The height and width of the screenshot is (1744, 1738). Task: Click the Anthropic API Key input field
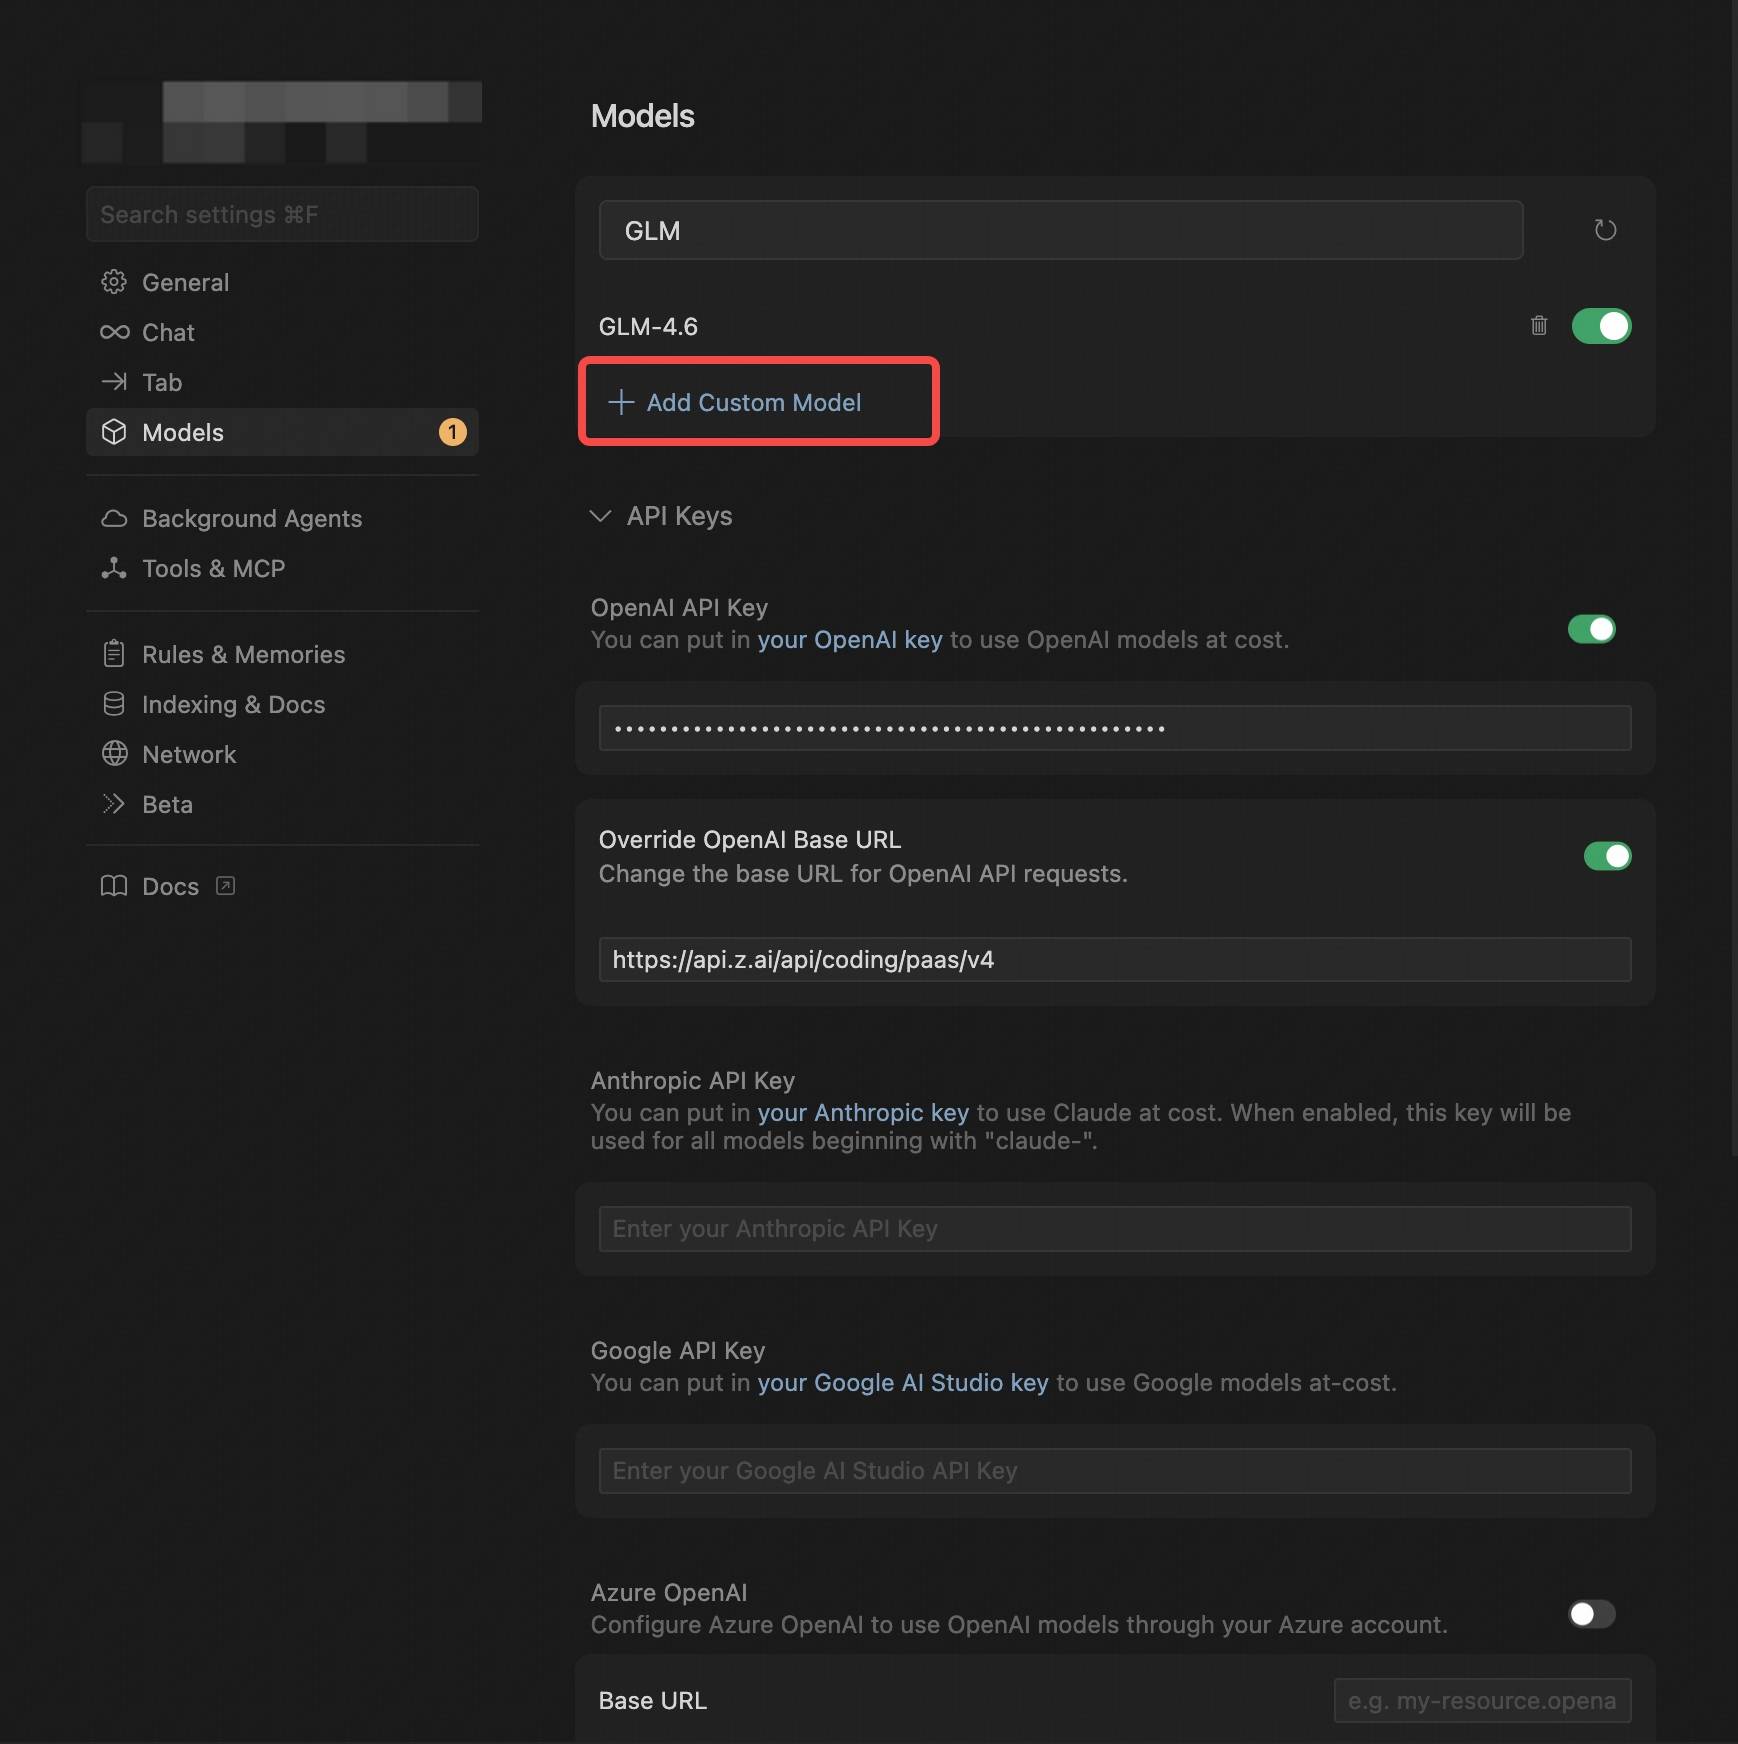coord(1114,1228)
